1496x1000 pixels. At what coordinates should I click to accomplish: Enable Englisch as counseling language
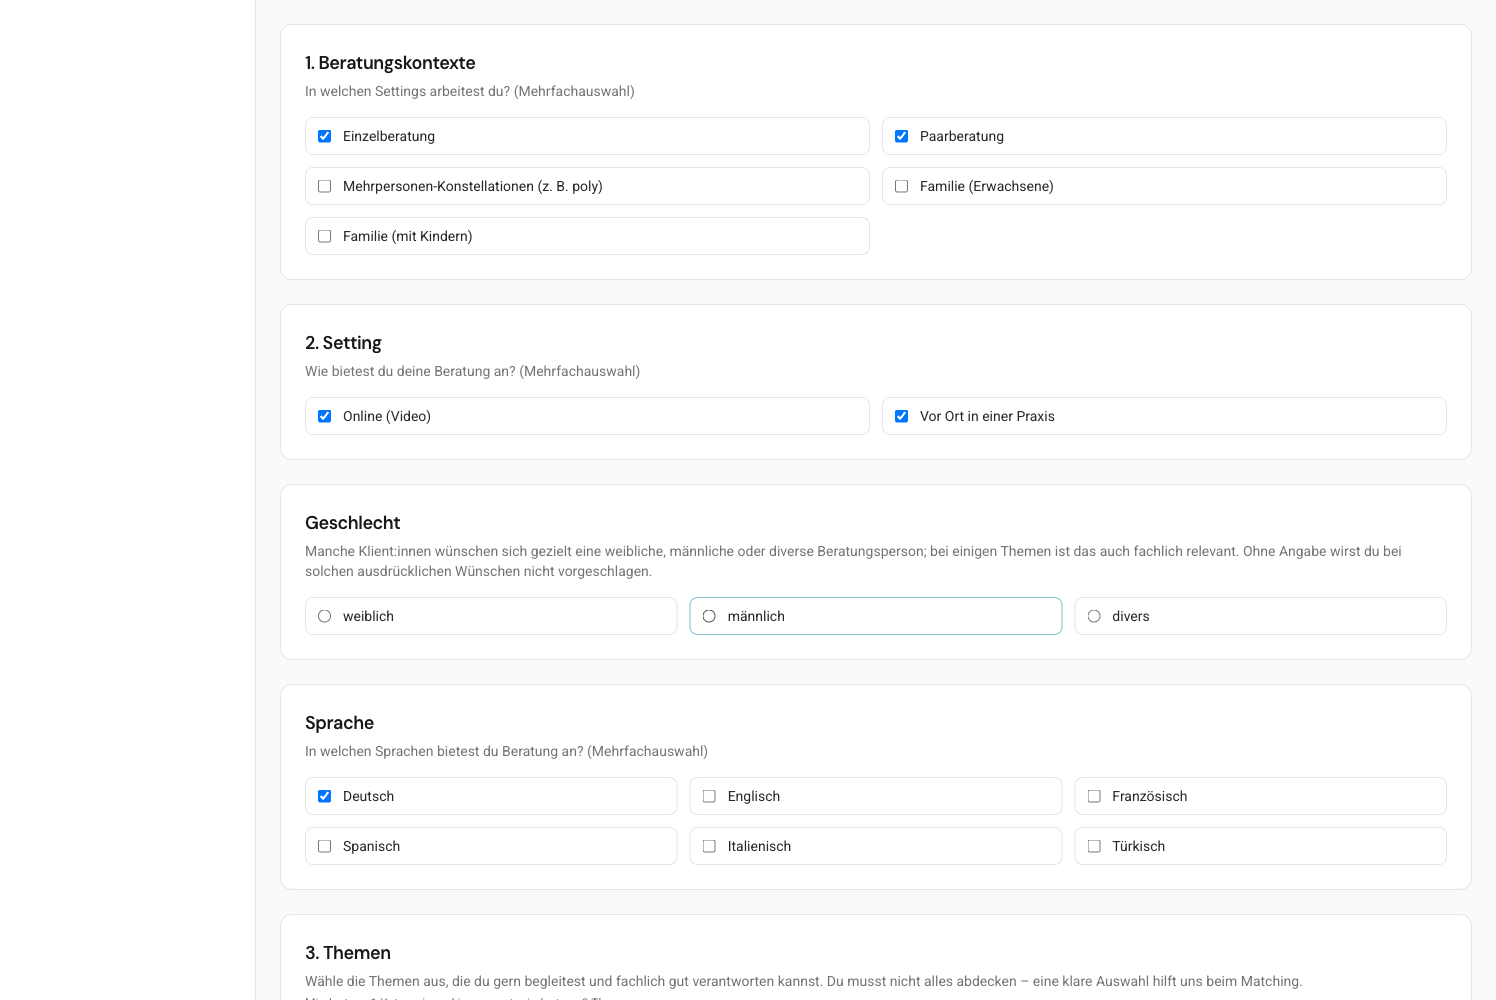(x=709, y=796)
